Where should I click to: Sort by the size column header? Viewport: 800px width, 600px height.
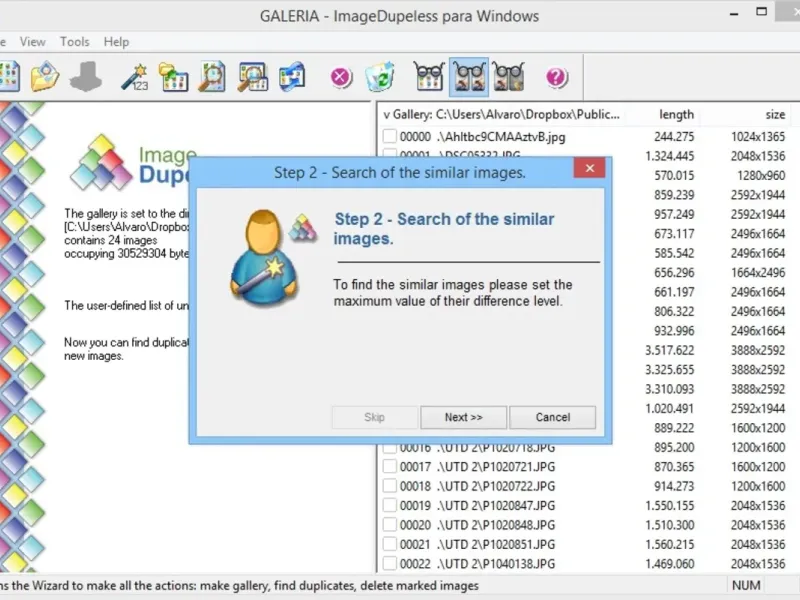[x=774, y=114]
